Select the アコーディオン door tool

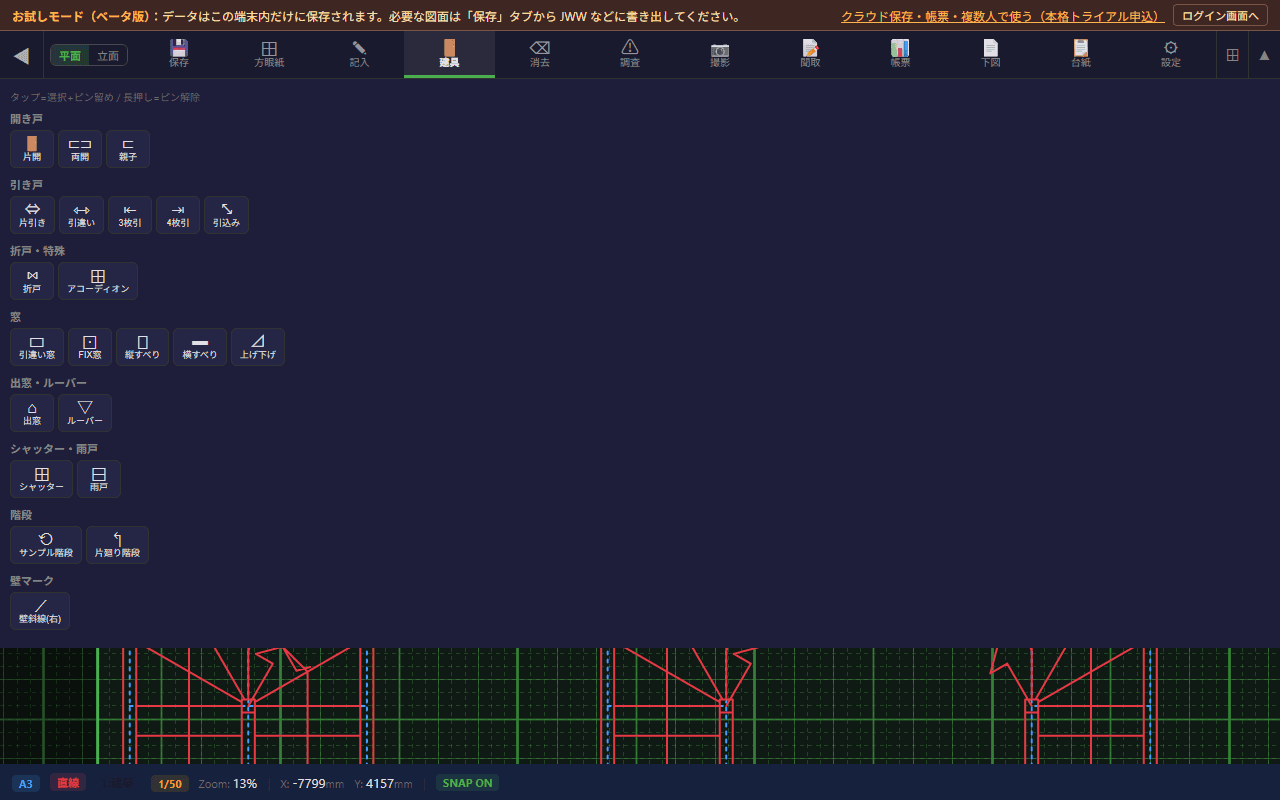[x=98, y=281]
